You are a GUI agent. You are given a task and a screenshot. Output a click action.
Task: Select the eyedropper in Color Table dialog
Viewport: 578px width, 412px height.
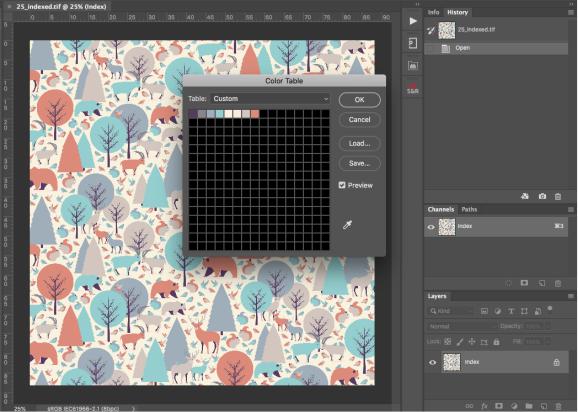[347, 225]
